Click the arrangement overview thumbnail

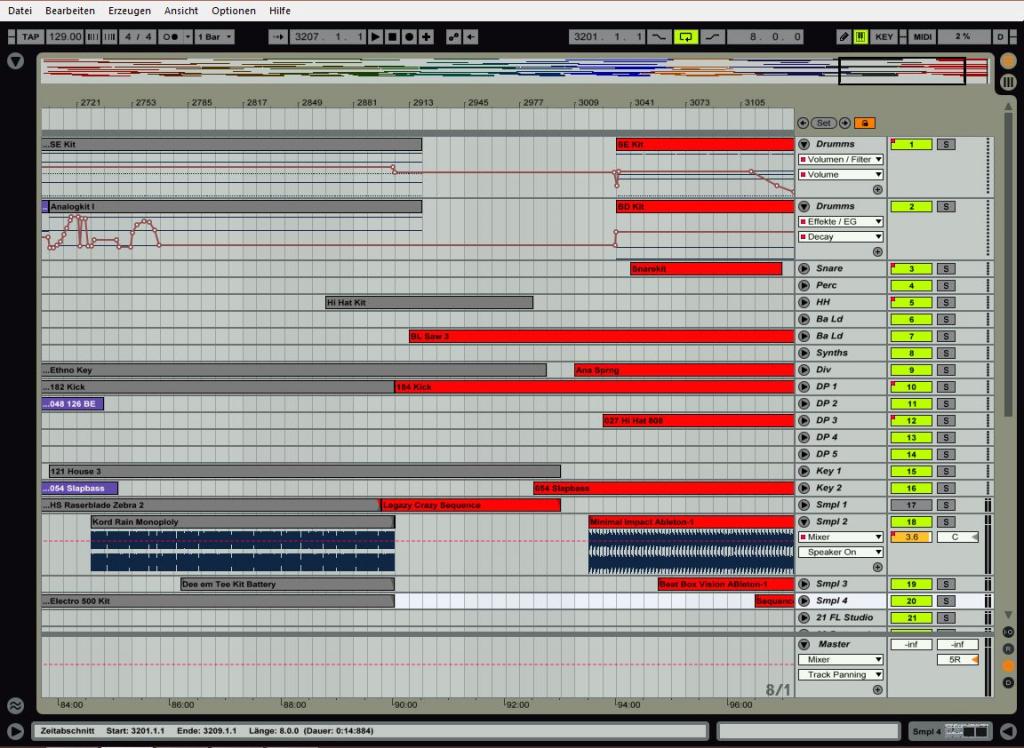(515, 71)
